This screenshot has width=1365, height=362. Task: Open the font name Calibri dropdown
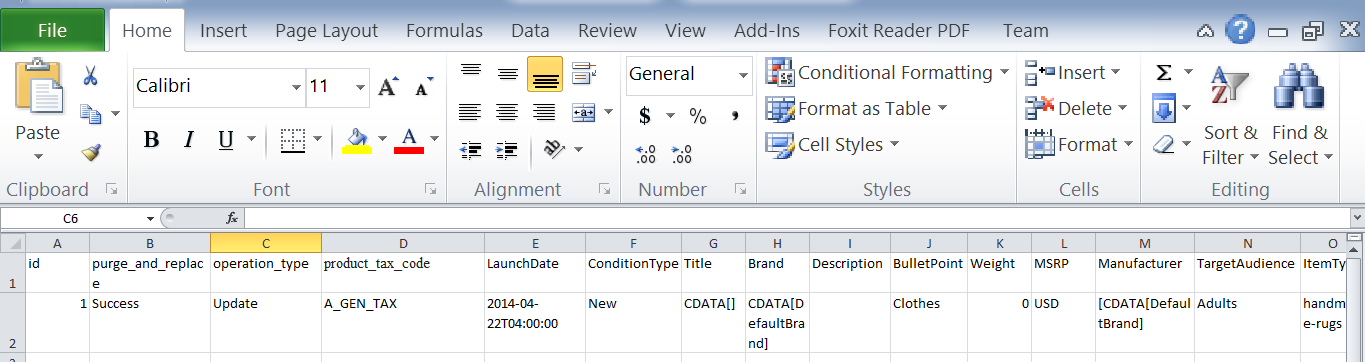coord(296,87)
